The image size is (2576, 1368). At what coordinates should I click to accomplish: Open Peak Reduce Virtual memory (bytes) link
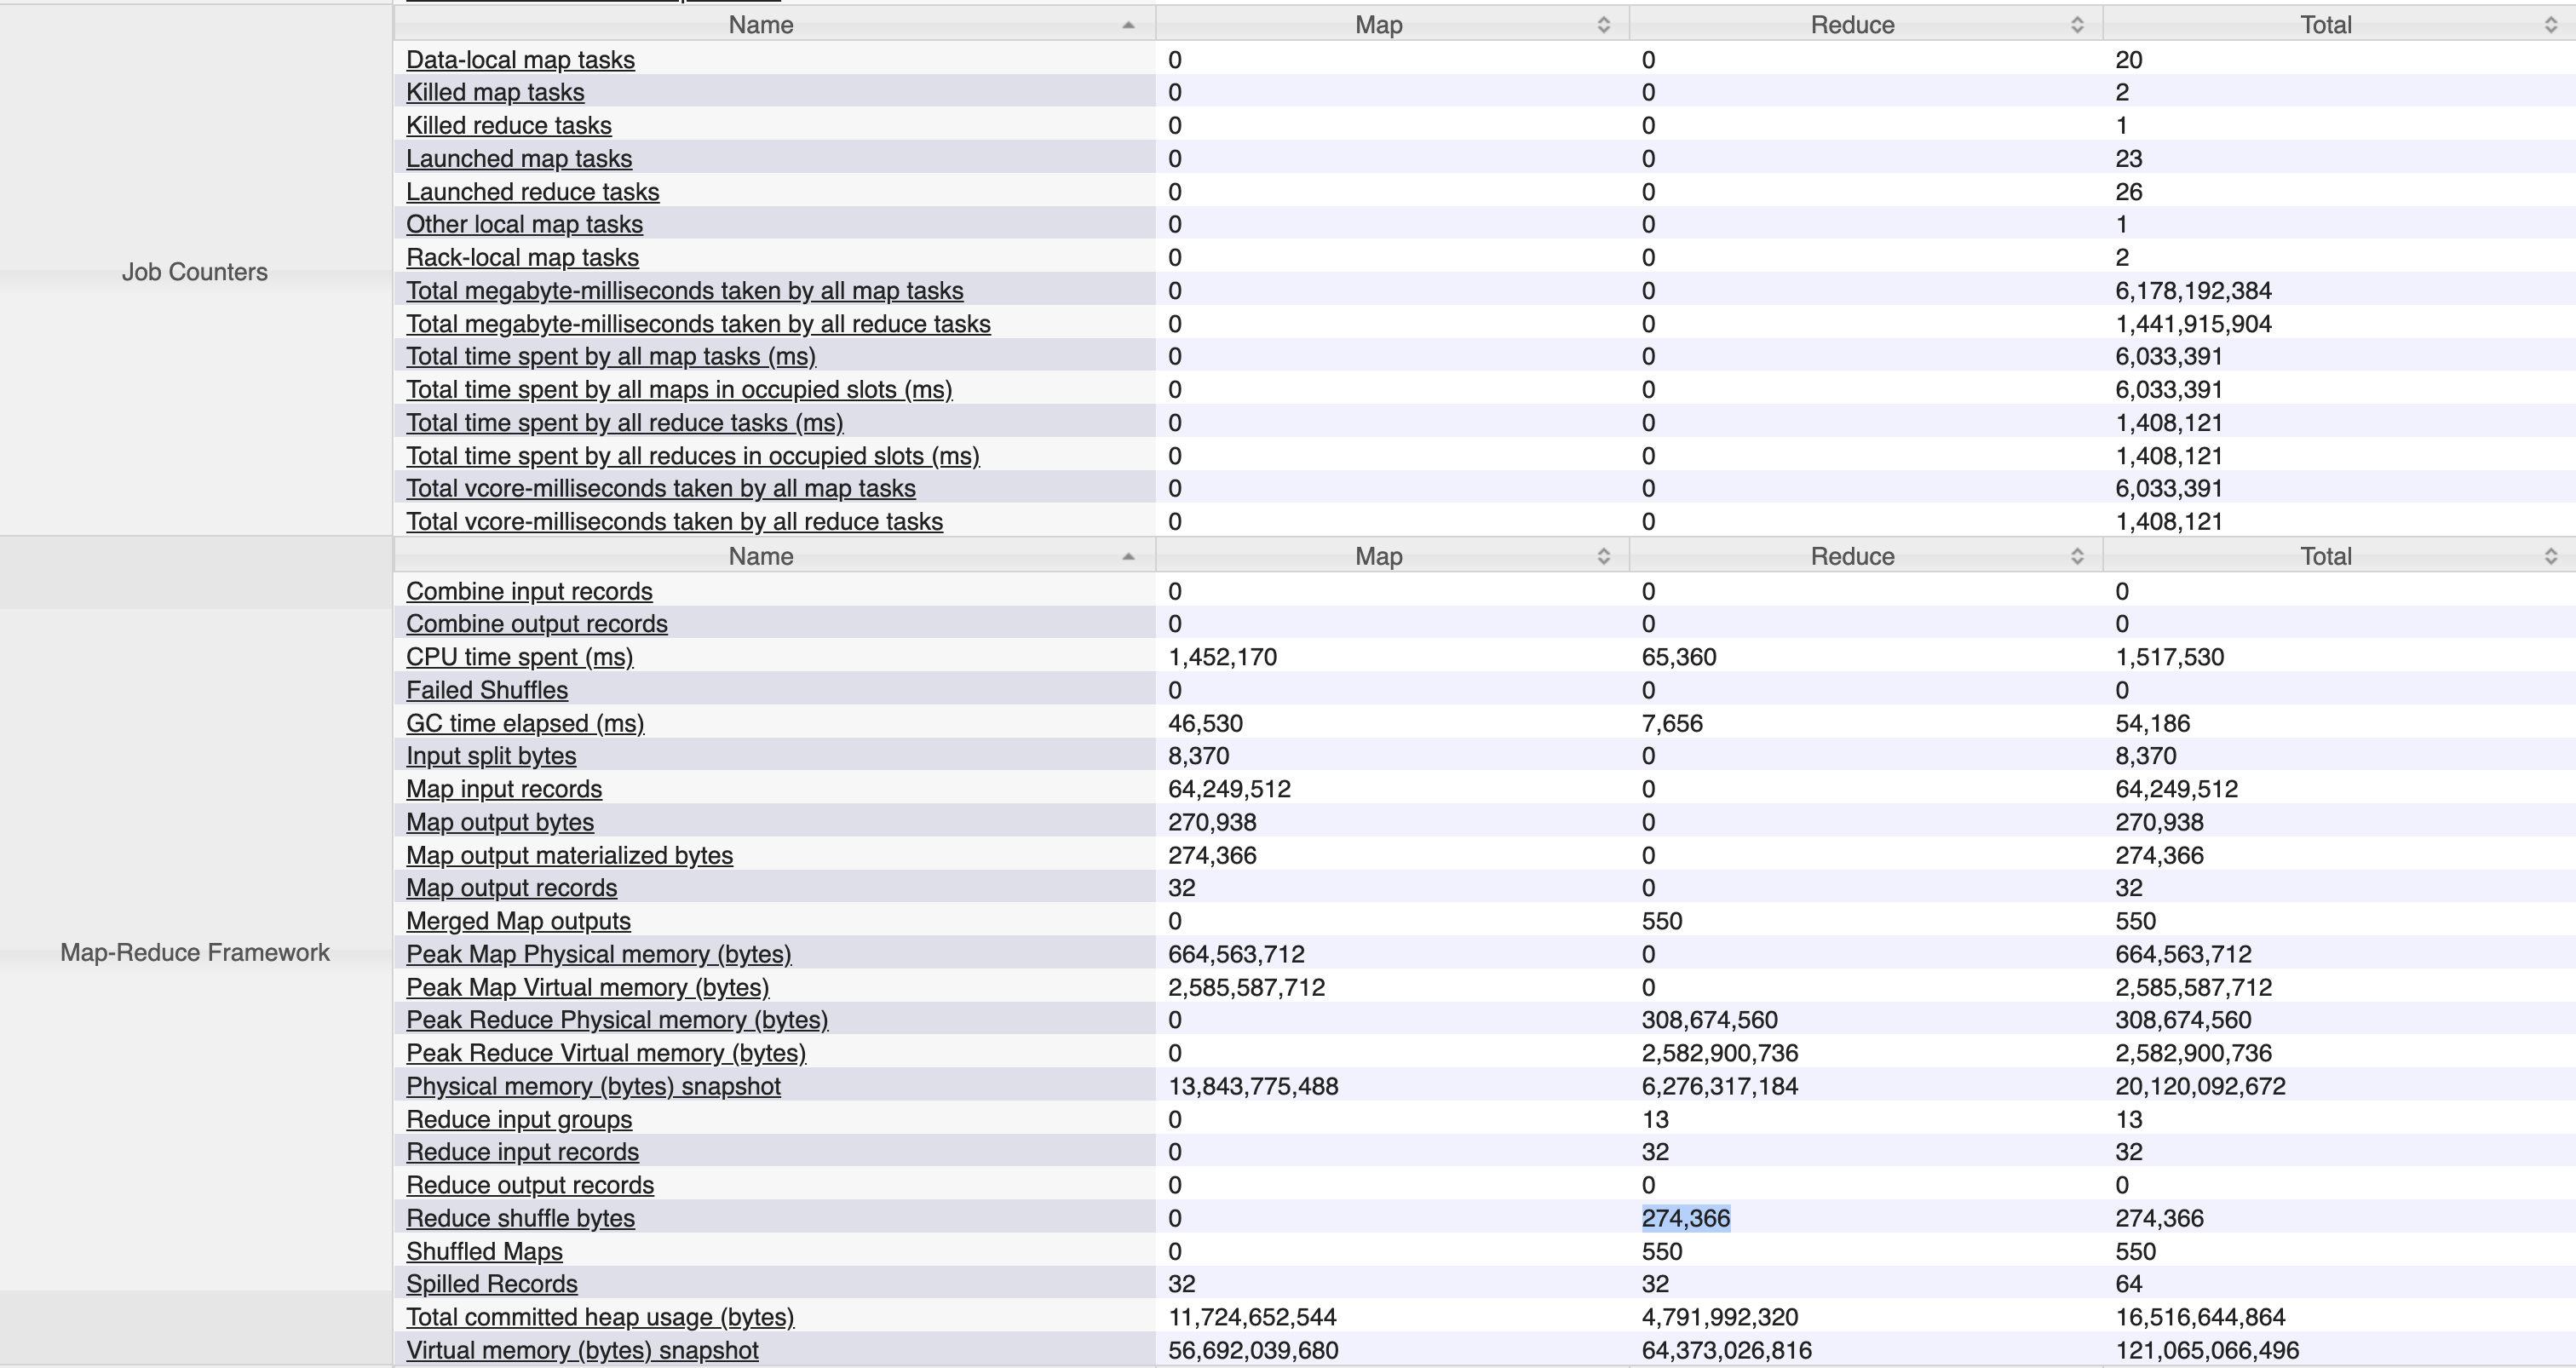pyautogui.click(x=606, y=1054)
